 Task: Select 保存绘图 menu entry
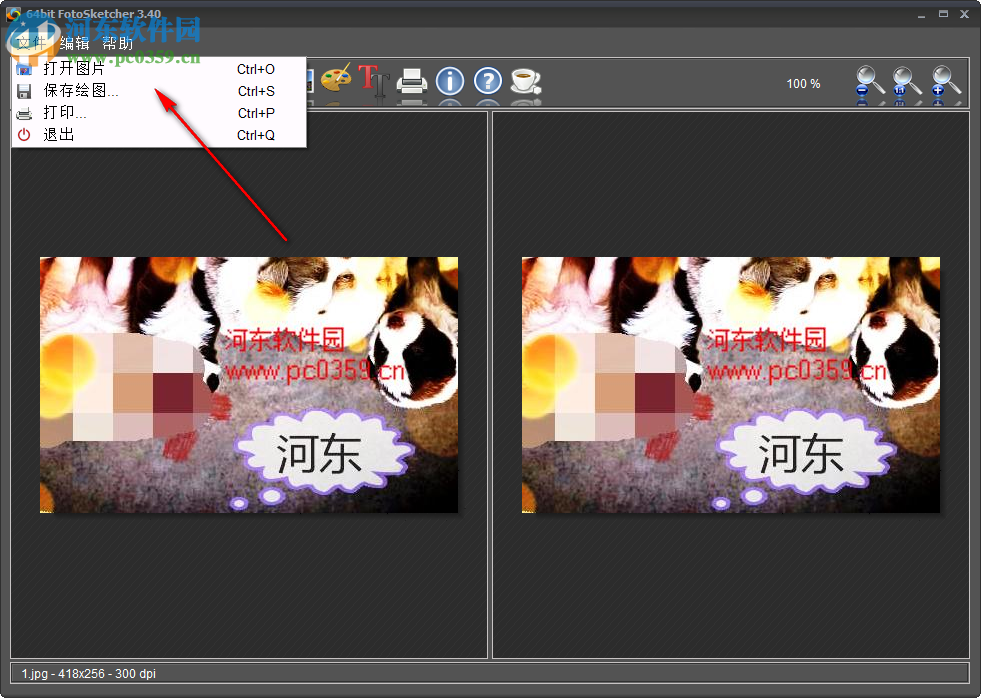(80, 91)
